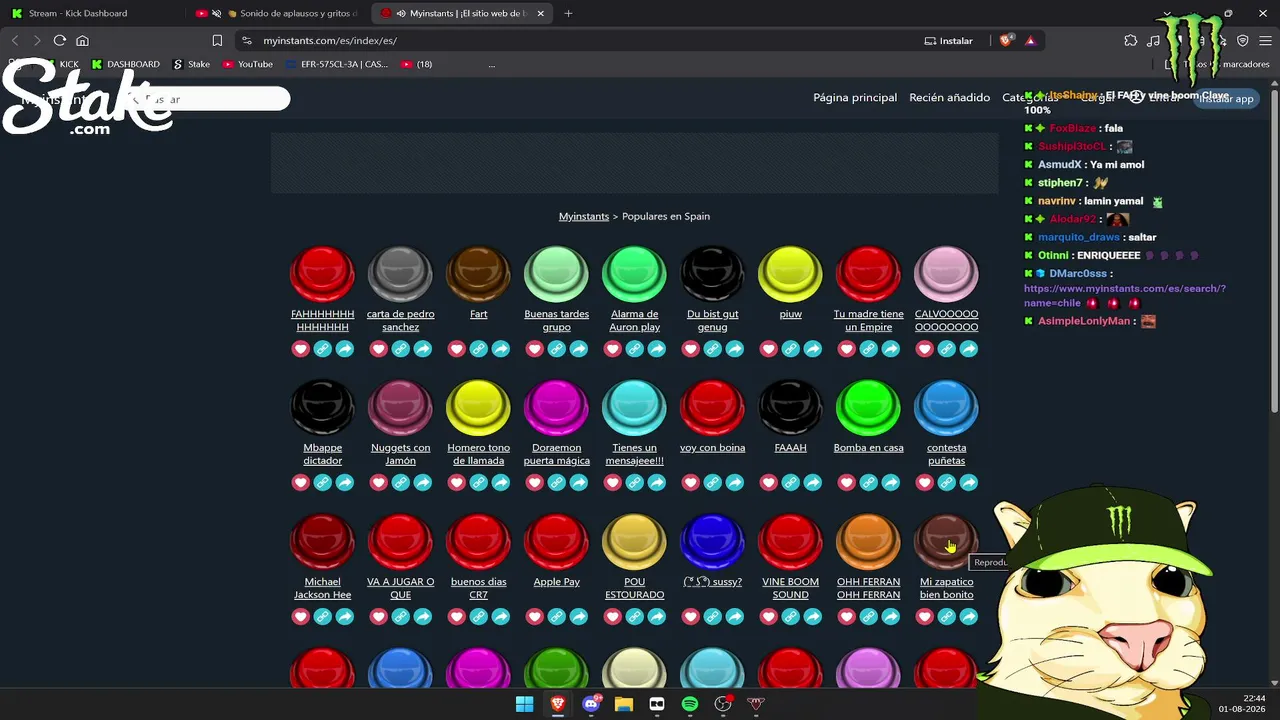Open File Explorer from the taskbar
This screenshot has height=720, width=1280.
[624, 704]
